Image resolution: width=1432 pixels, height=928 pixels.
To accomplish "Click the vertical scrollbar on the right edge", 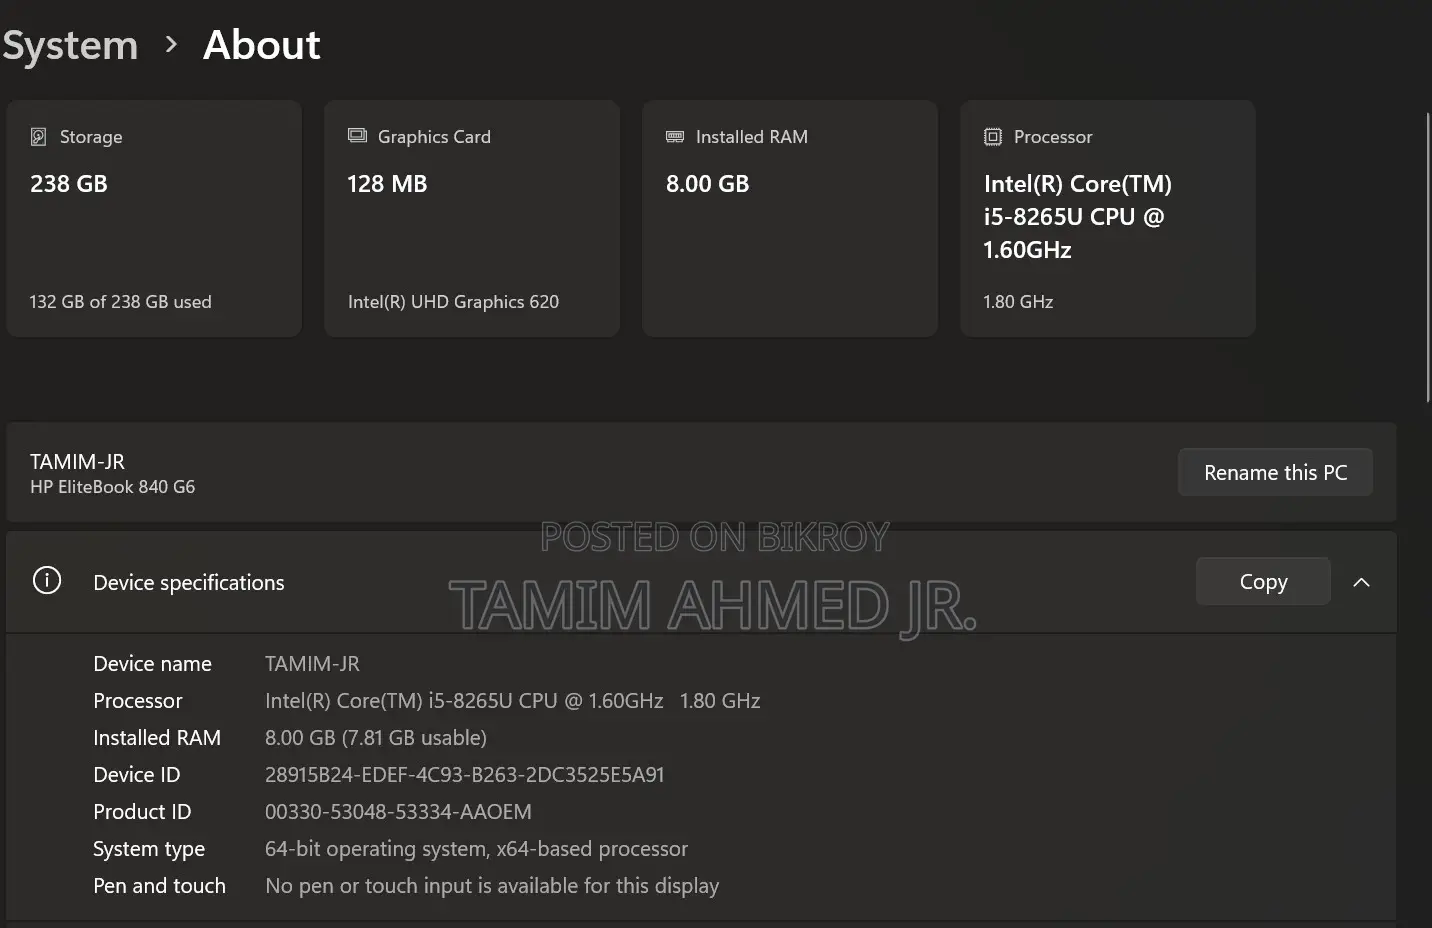I will coord(1428,258).
